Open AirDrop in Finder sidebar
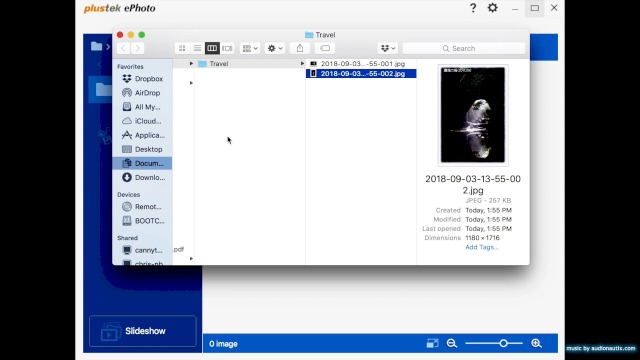640x360 pixels. pyautogui.click(x=142, y=93)
